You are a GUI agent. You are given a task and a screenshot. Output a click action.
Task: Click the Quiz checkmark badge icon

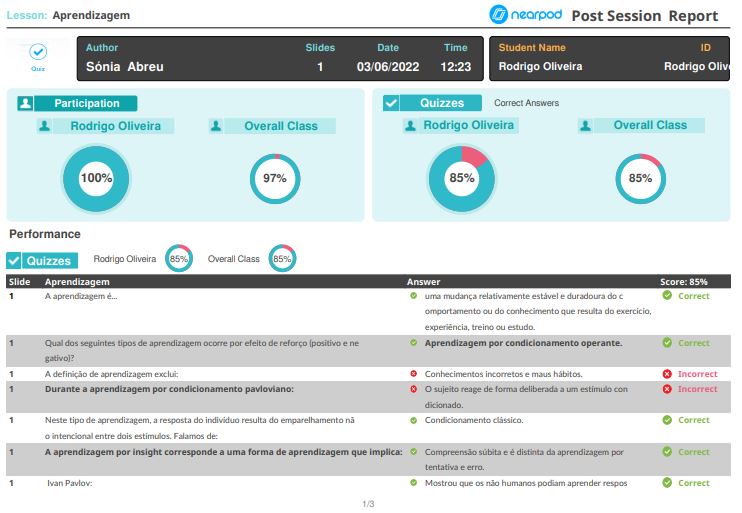(x=38, y=51)
